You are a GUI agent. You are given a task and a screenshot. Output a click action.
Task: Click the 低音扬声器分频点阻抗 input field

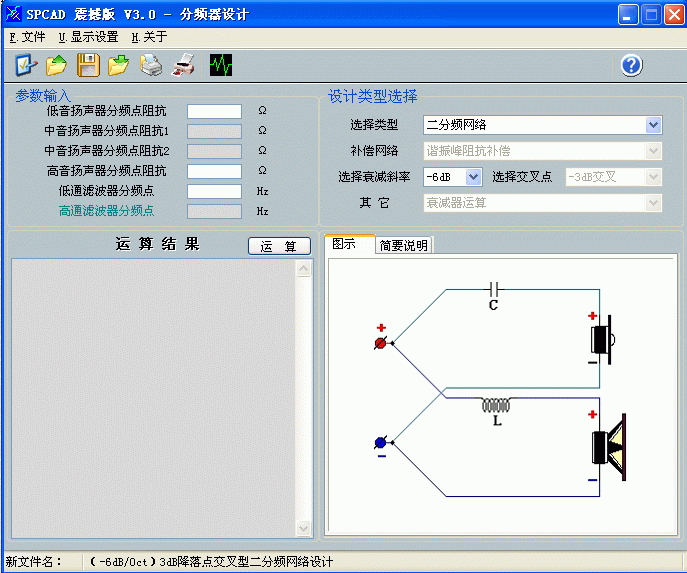pyautogui.click(x=214, y=111)
